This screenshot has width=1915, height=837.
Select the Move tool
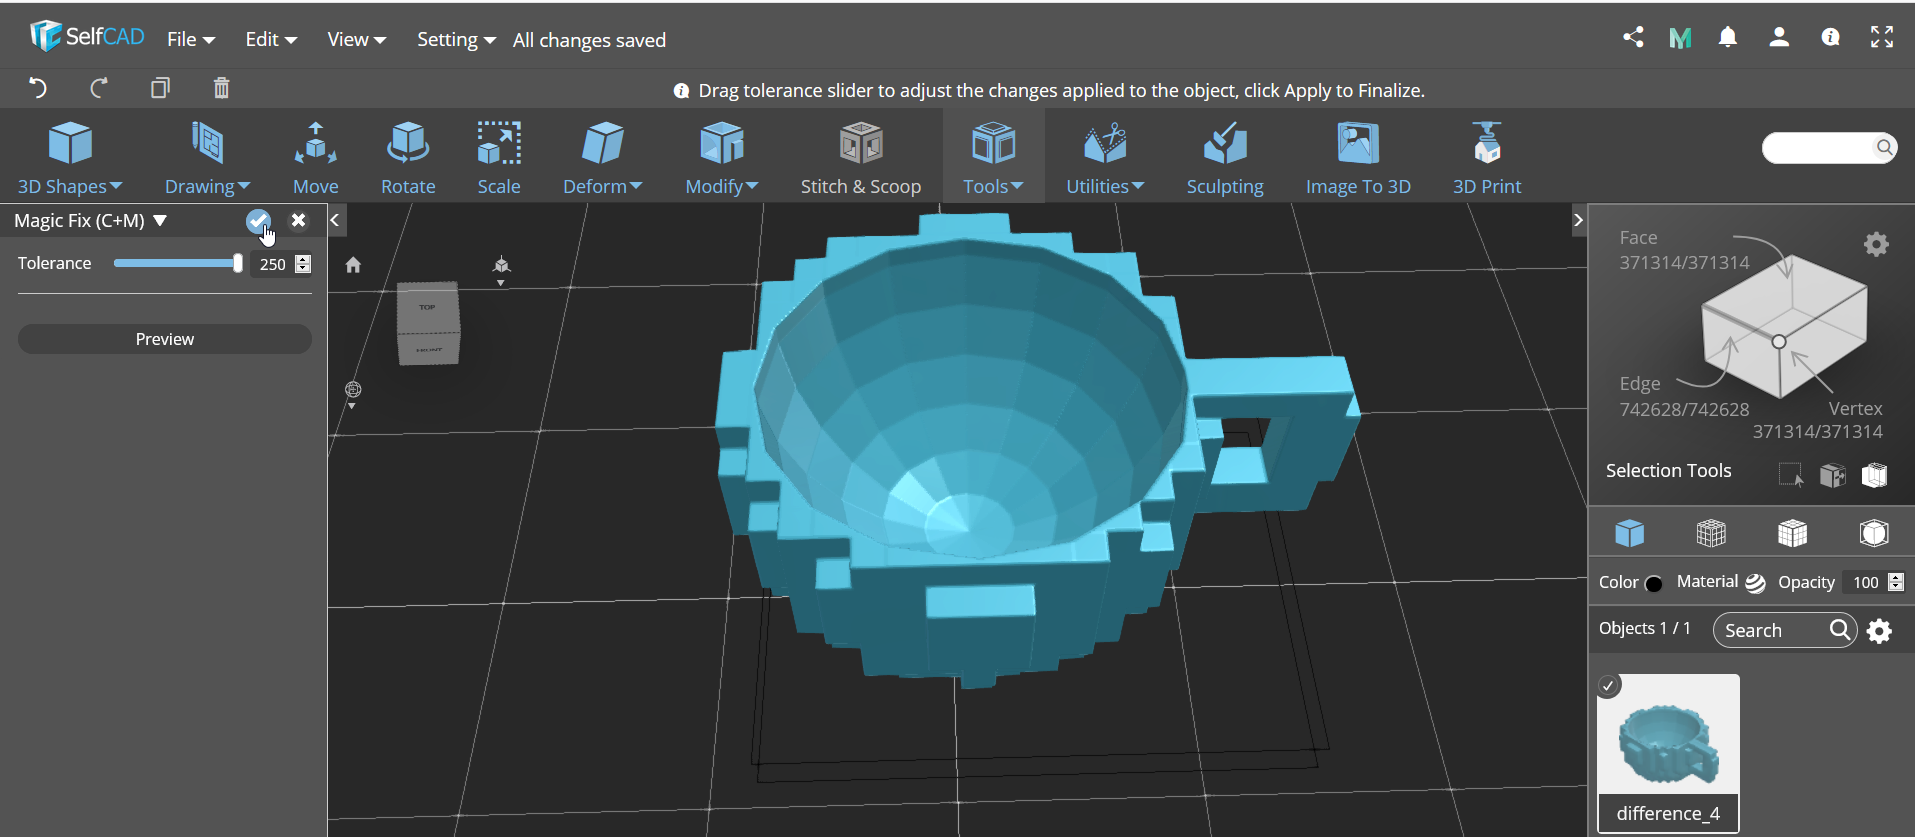point(315,158)
